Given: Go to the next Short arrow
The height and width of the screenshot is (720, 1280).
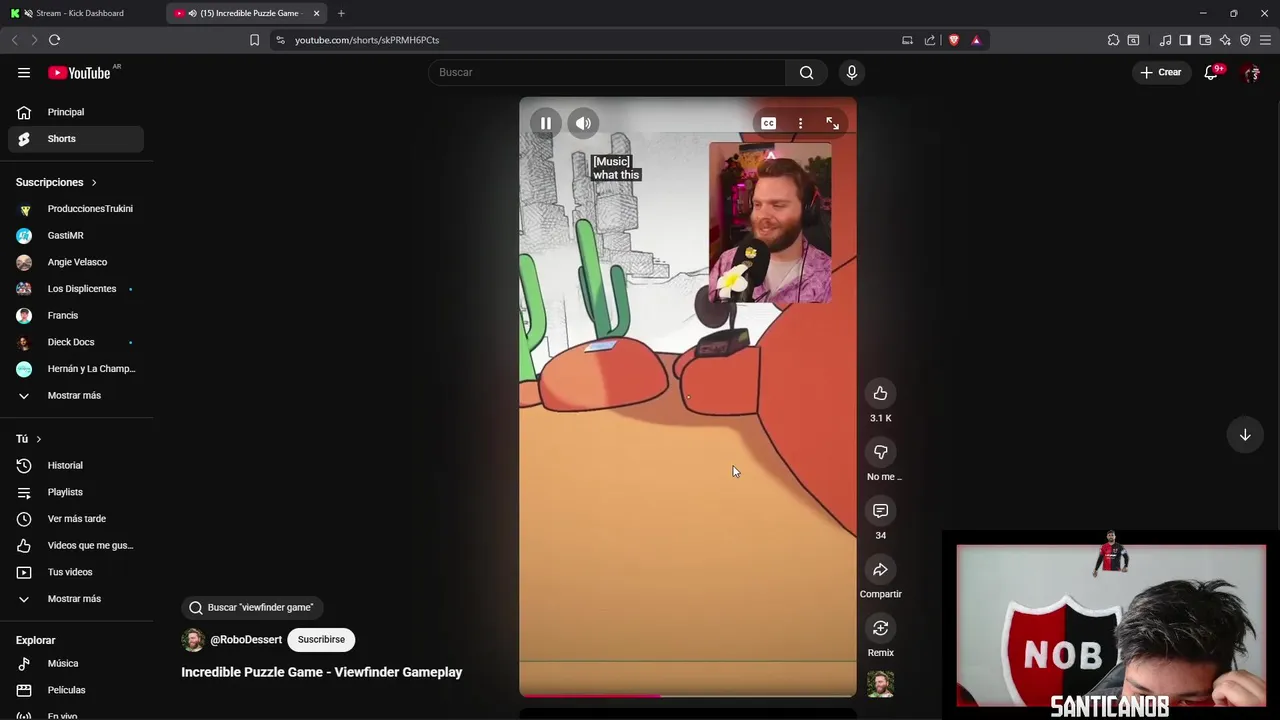Looking at the screenshot, I should 1245,435.
